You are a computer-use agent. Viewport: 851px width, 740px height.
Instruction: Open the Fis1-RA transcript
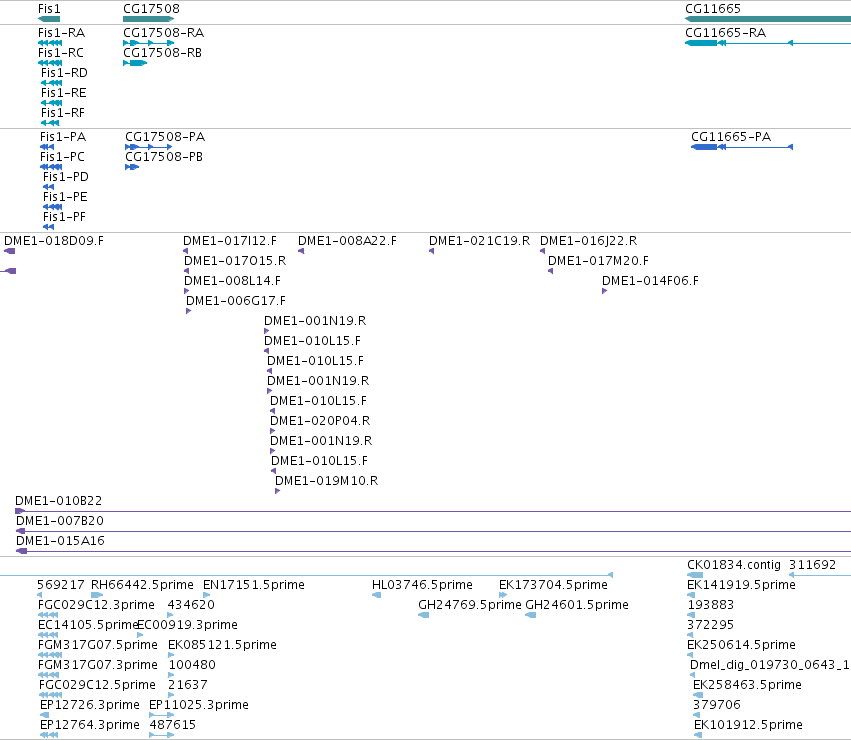point(61,33)
